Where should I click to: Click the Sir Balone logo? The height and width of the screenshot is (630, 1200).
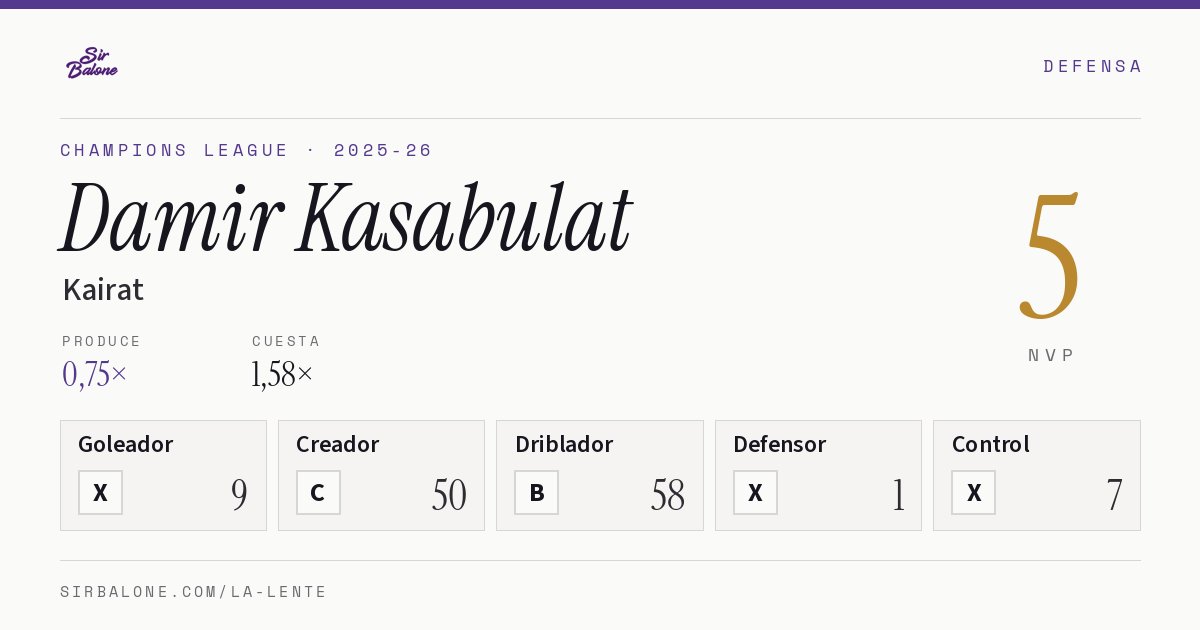92,63
